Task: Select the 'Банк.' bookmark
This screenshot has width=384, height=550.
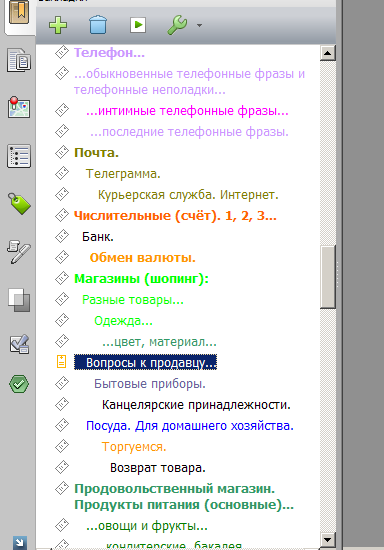Action: [98, 237]
